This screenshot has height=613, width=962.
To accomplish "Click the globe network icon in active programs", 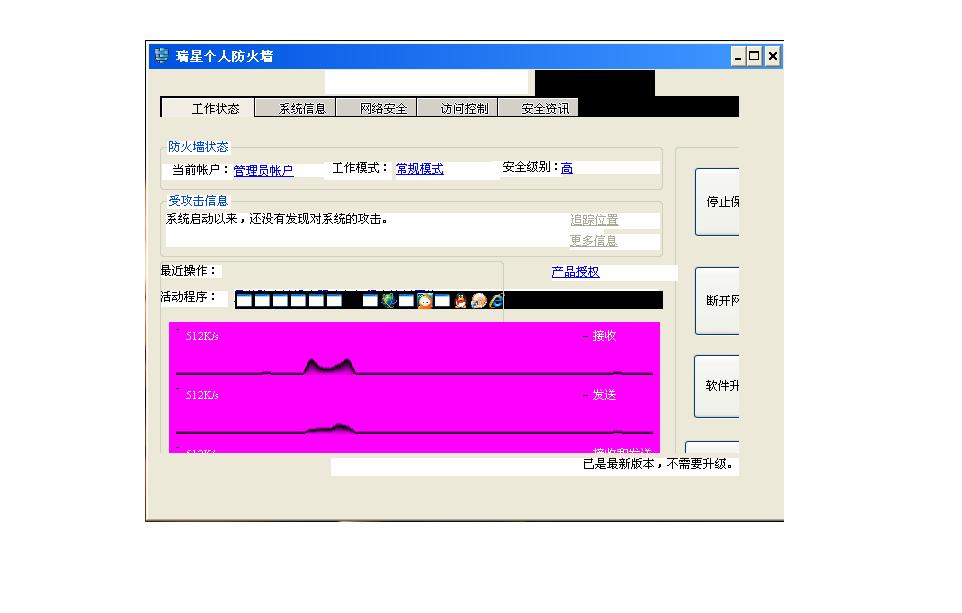I will (x=388, y=300).
